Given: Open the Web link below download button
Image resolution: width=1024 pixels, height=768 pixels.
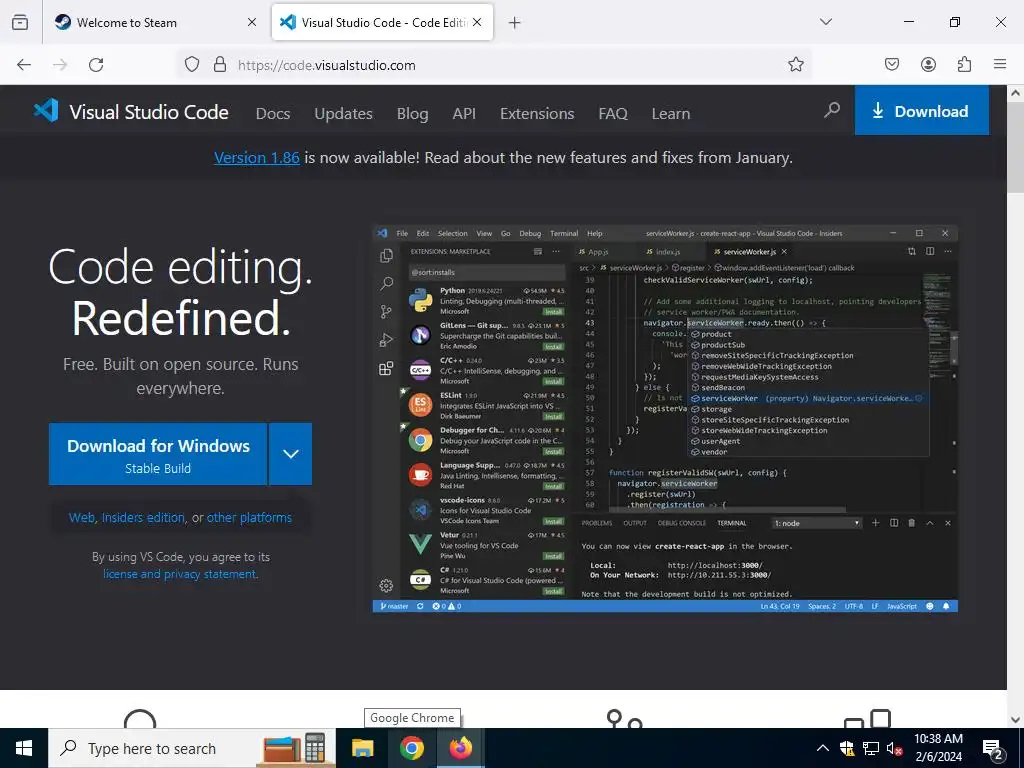Looking at the screenshot, I should click(x=82, y=517).
